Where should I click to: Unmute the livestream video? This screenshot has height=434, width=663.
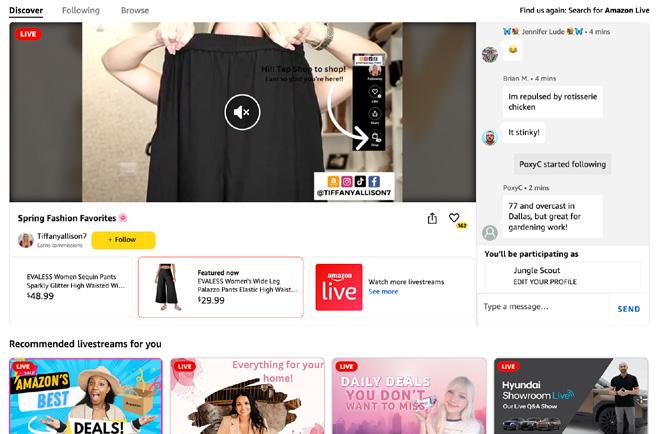click(242, 112)
